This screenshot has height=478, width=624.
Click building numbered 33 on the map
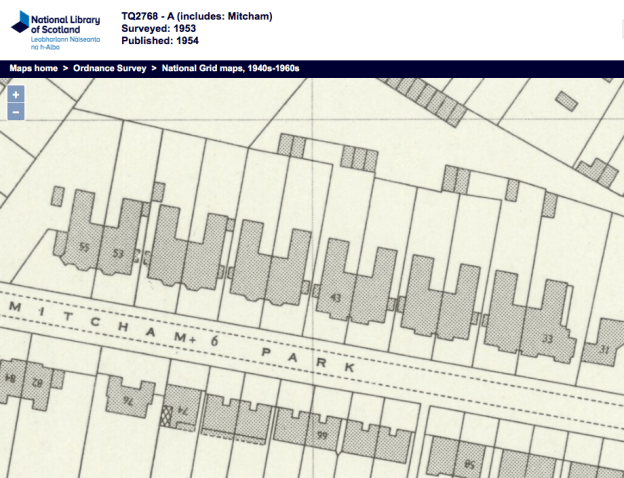click(547, 338)
